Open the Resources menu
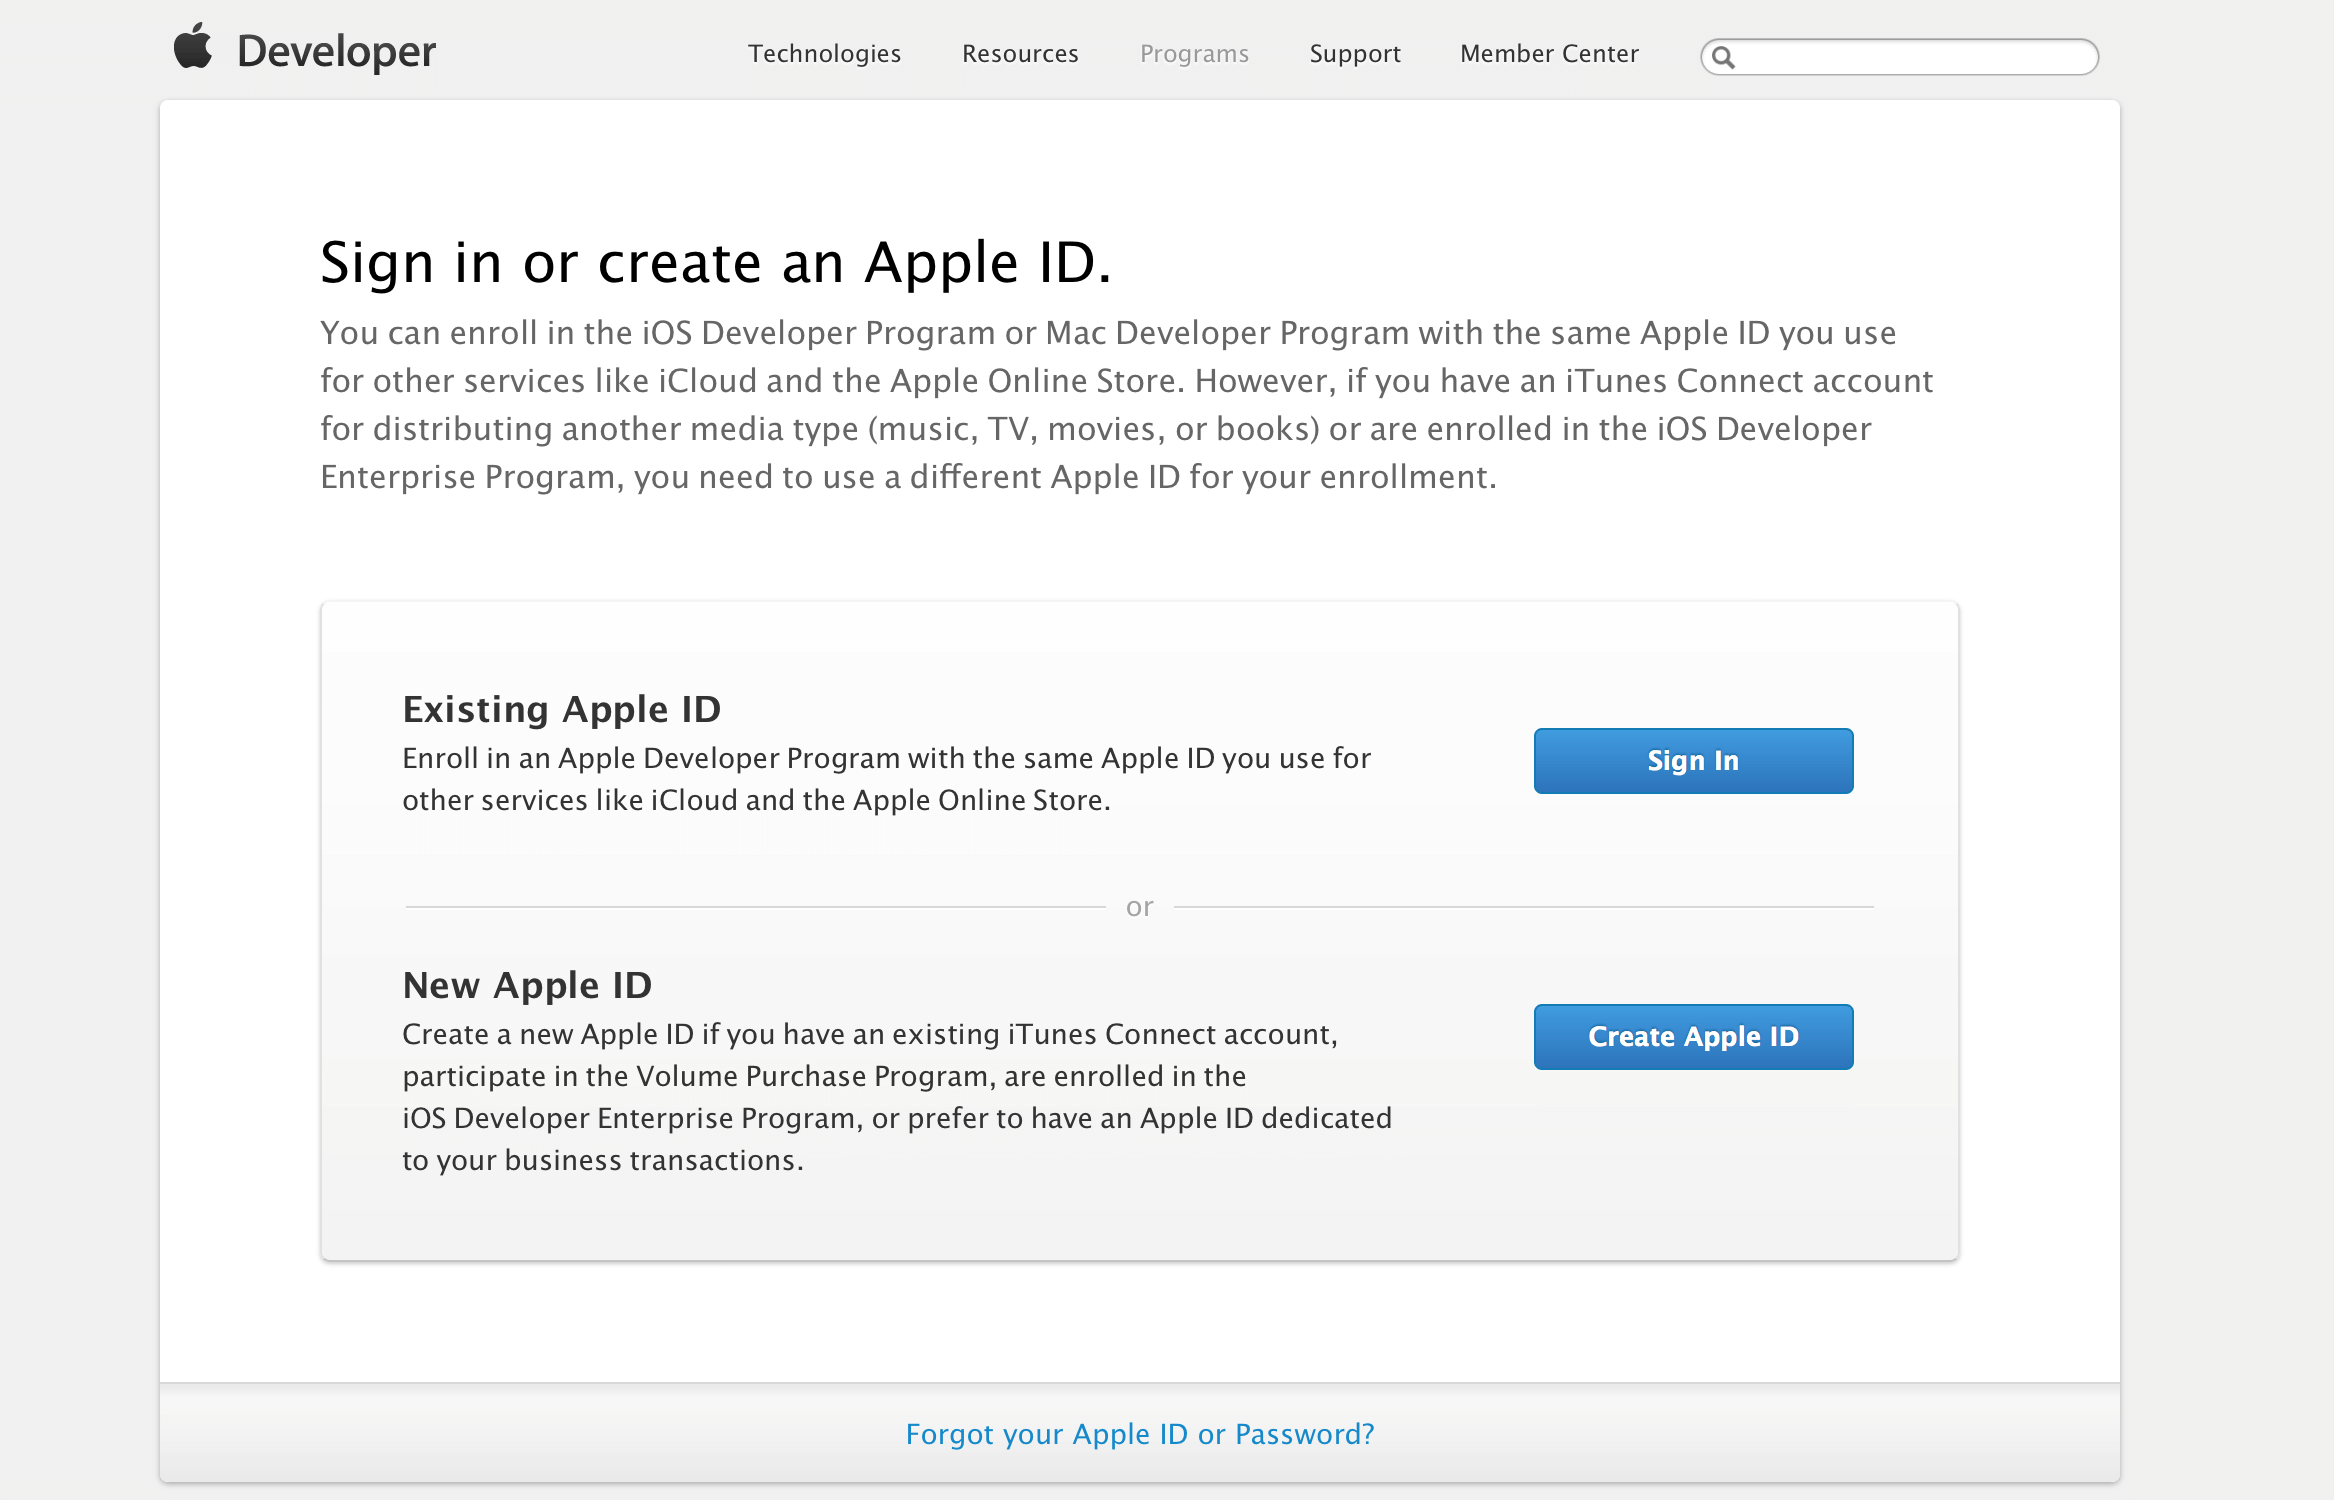This screenshot has width=2334, height=1500. 1020,53
